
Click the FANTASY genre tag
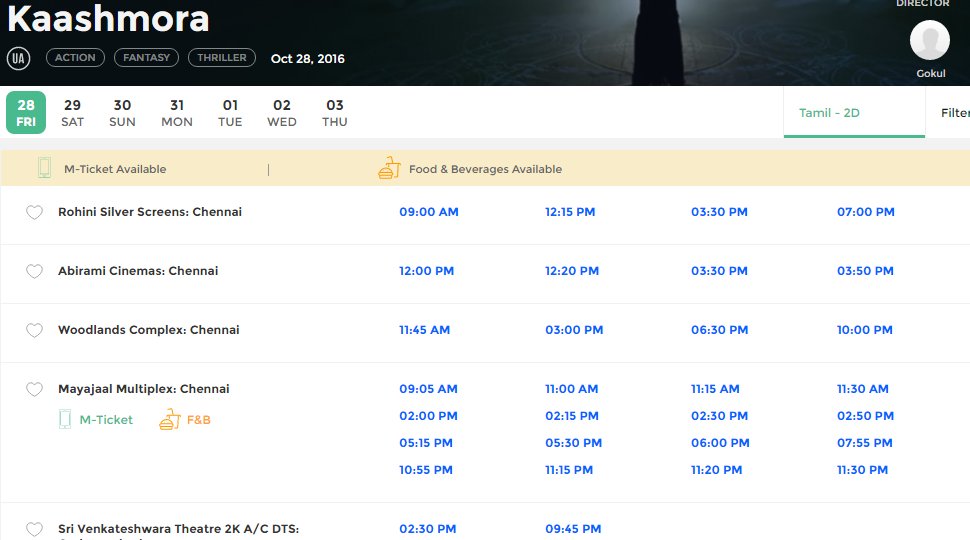[x=147, y=58]
